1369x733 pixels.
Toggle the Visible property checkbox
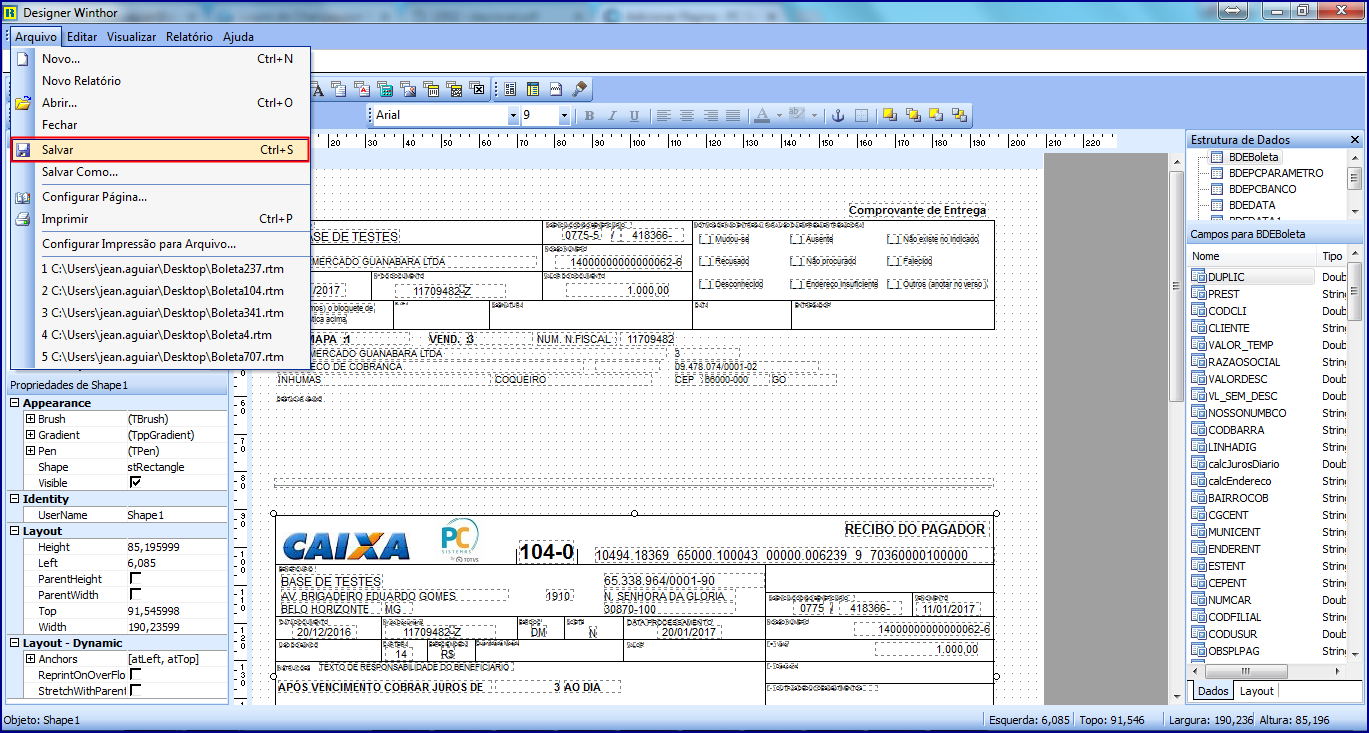click(x=135, y=483)
